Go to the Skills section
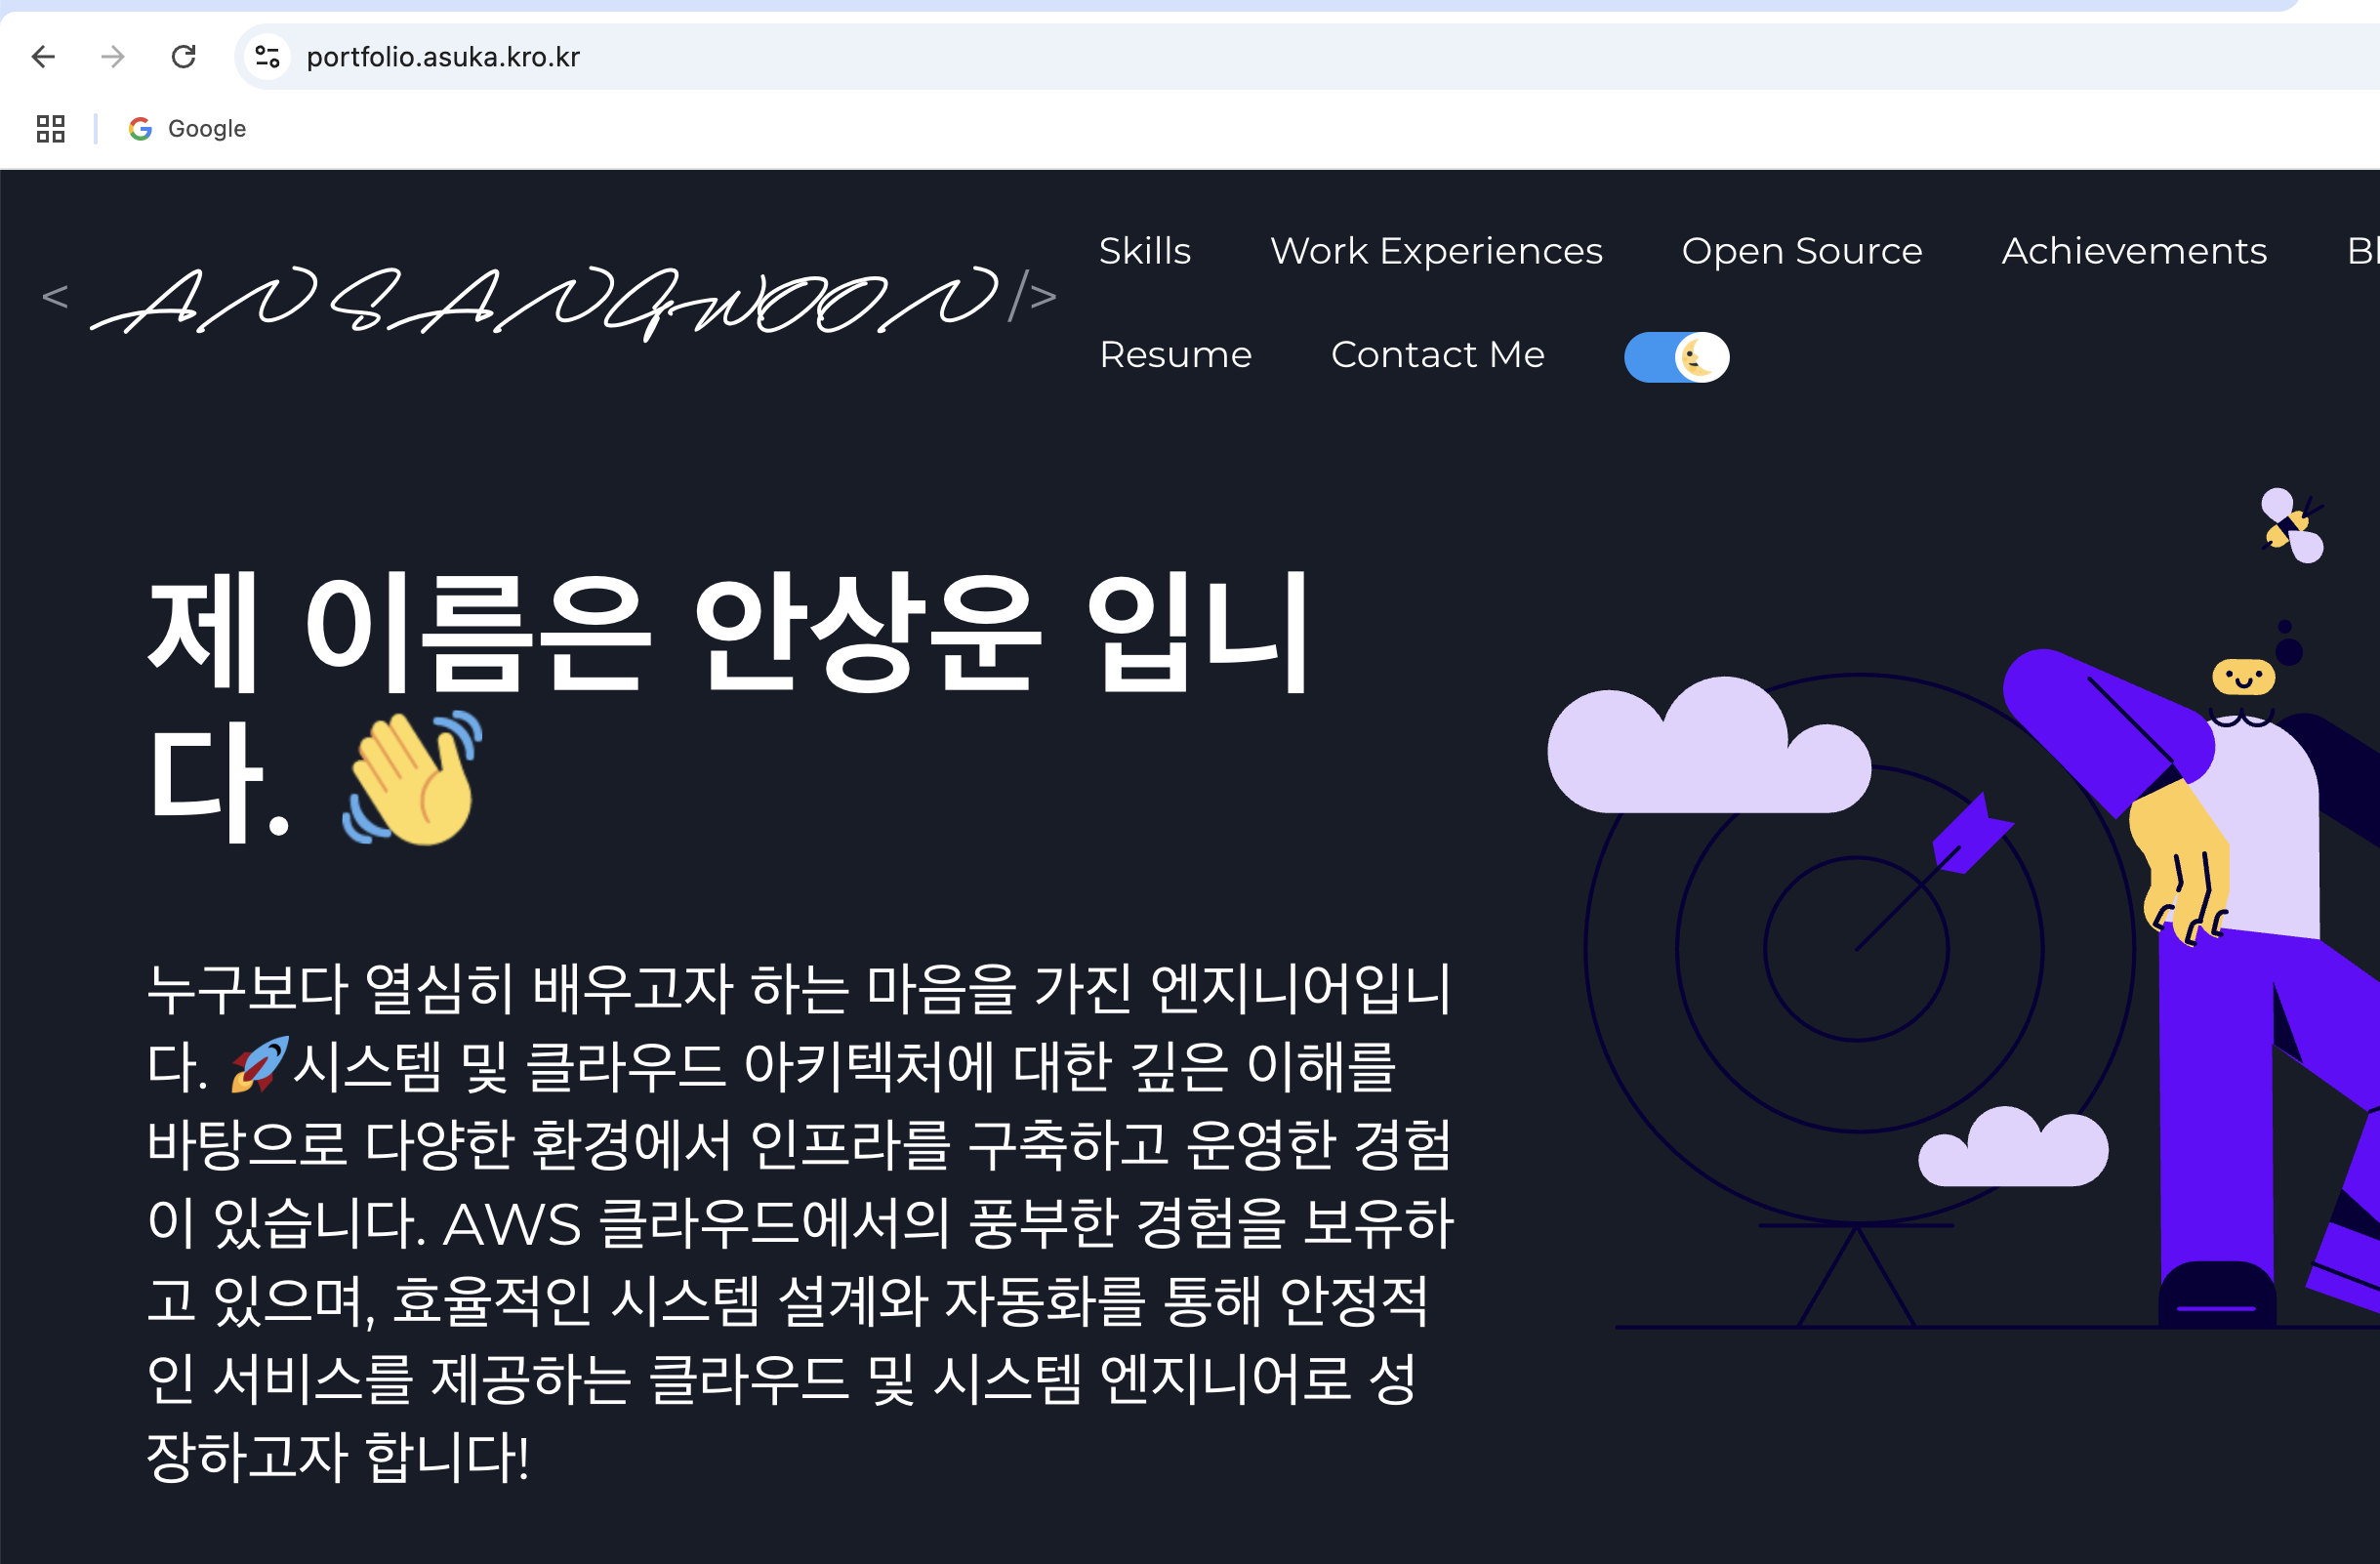 tap(1145, 251)
